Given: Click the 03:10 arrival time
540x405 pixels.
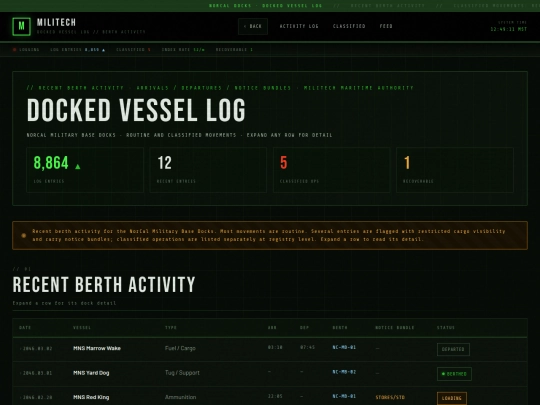Looking at the screenshot, I should pos(275,347).
